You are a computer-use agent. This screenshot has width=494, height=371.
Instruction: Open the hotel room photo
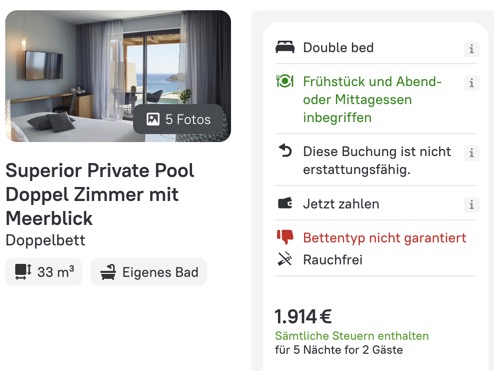[118, 76]
